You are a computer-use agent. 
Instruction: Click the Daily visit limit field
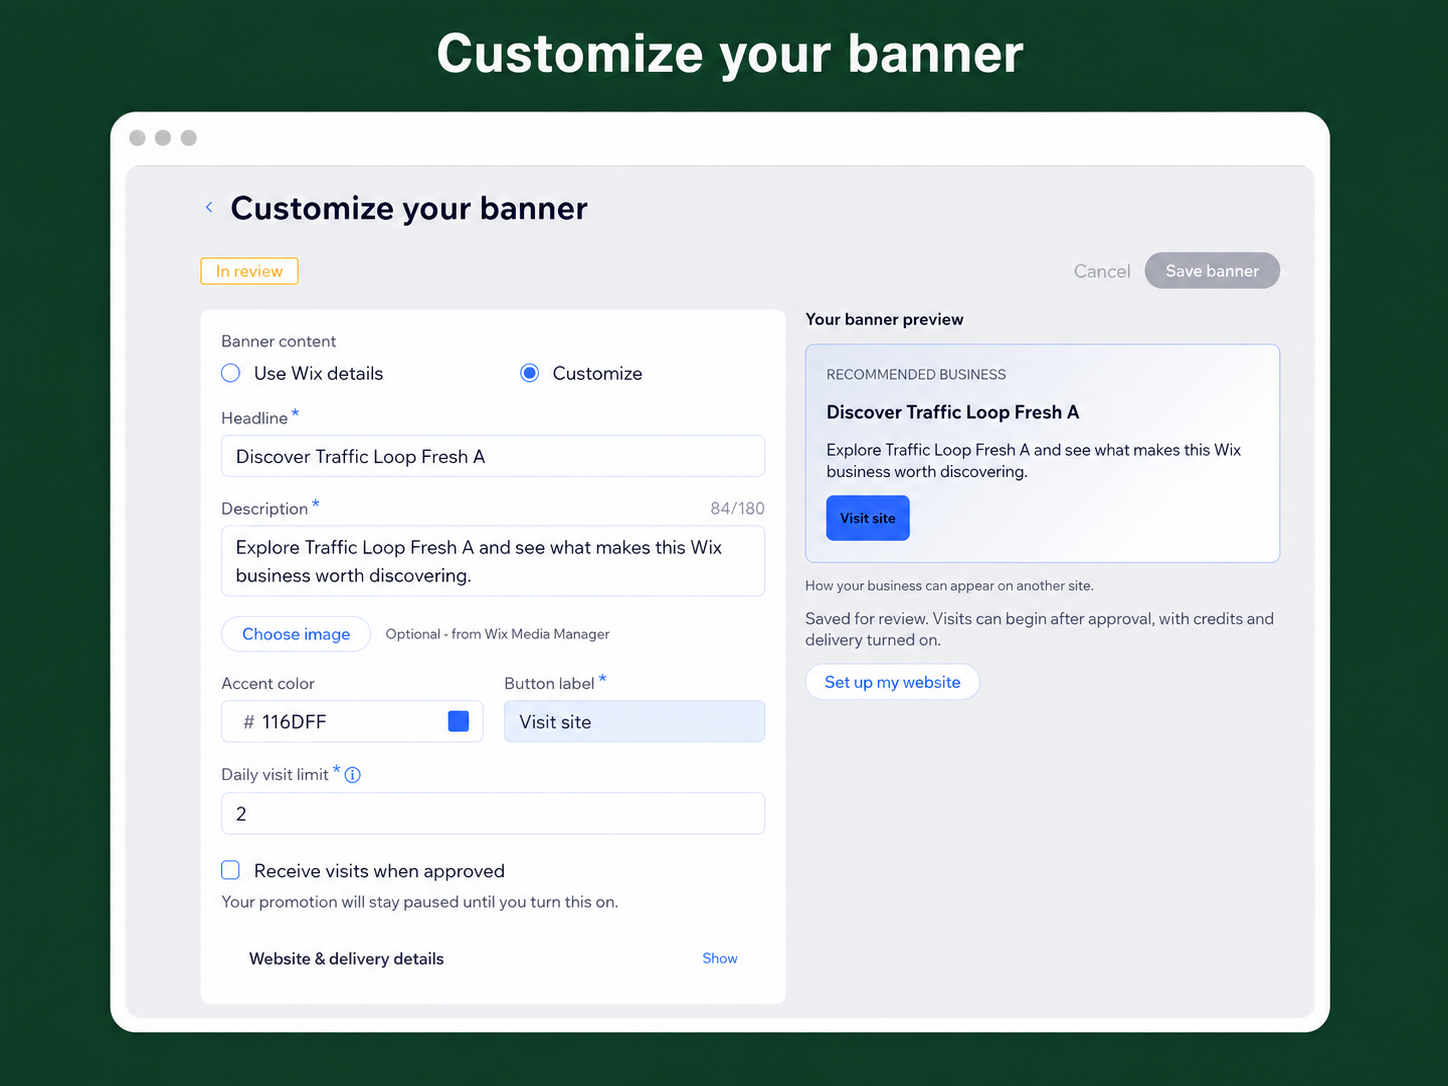pyautogui.click(x=493, y=813)
